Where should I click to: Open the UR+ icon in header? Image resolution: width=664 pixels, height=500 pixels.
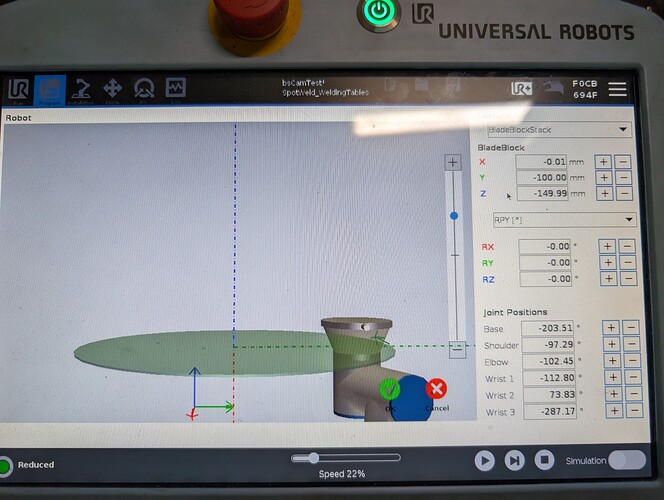(x=521, y=88)
